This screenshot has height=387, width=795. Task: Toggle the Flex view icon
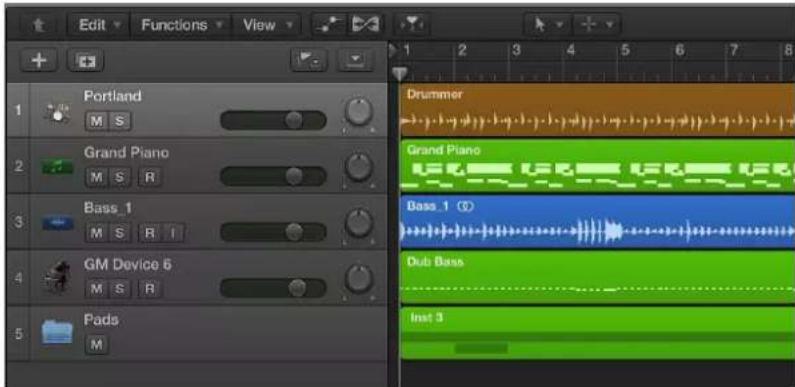[x=366, y=24]
